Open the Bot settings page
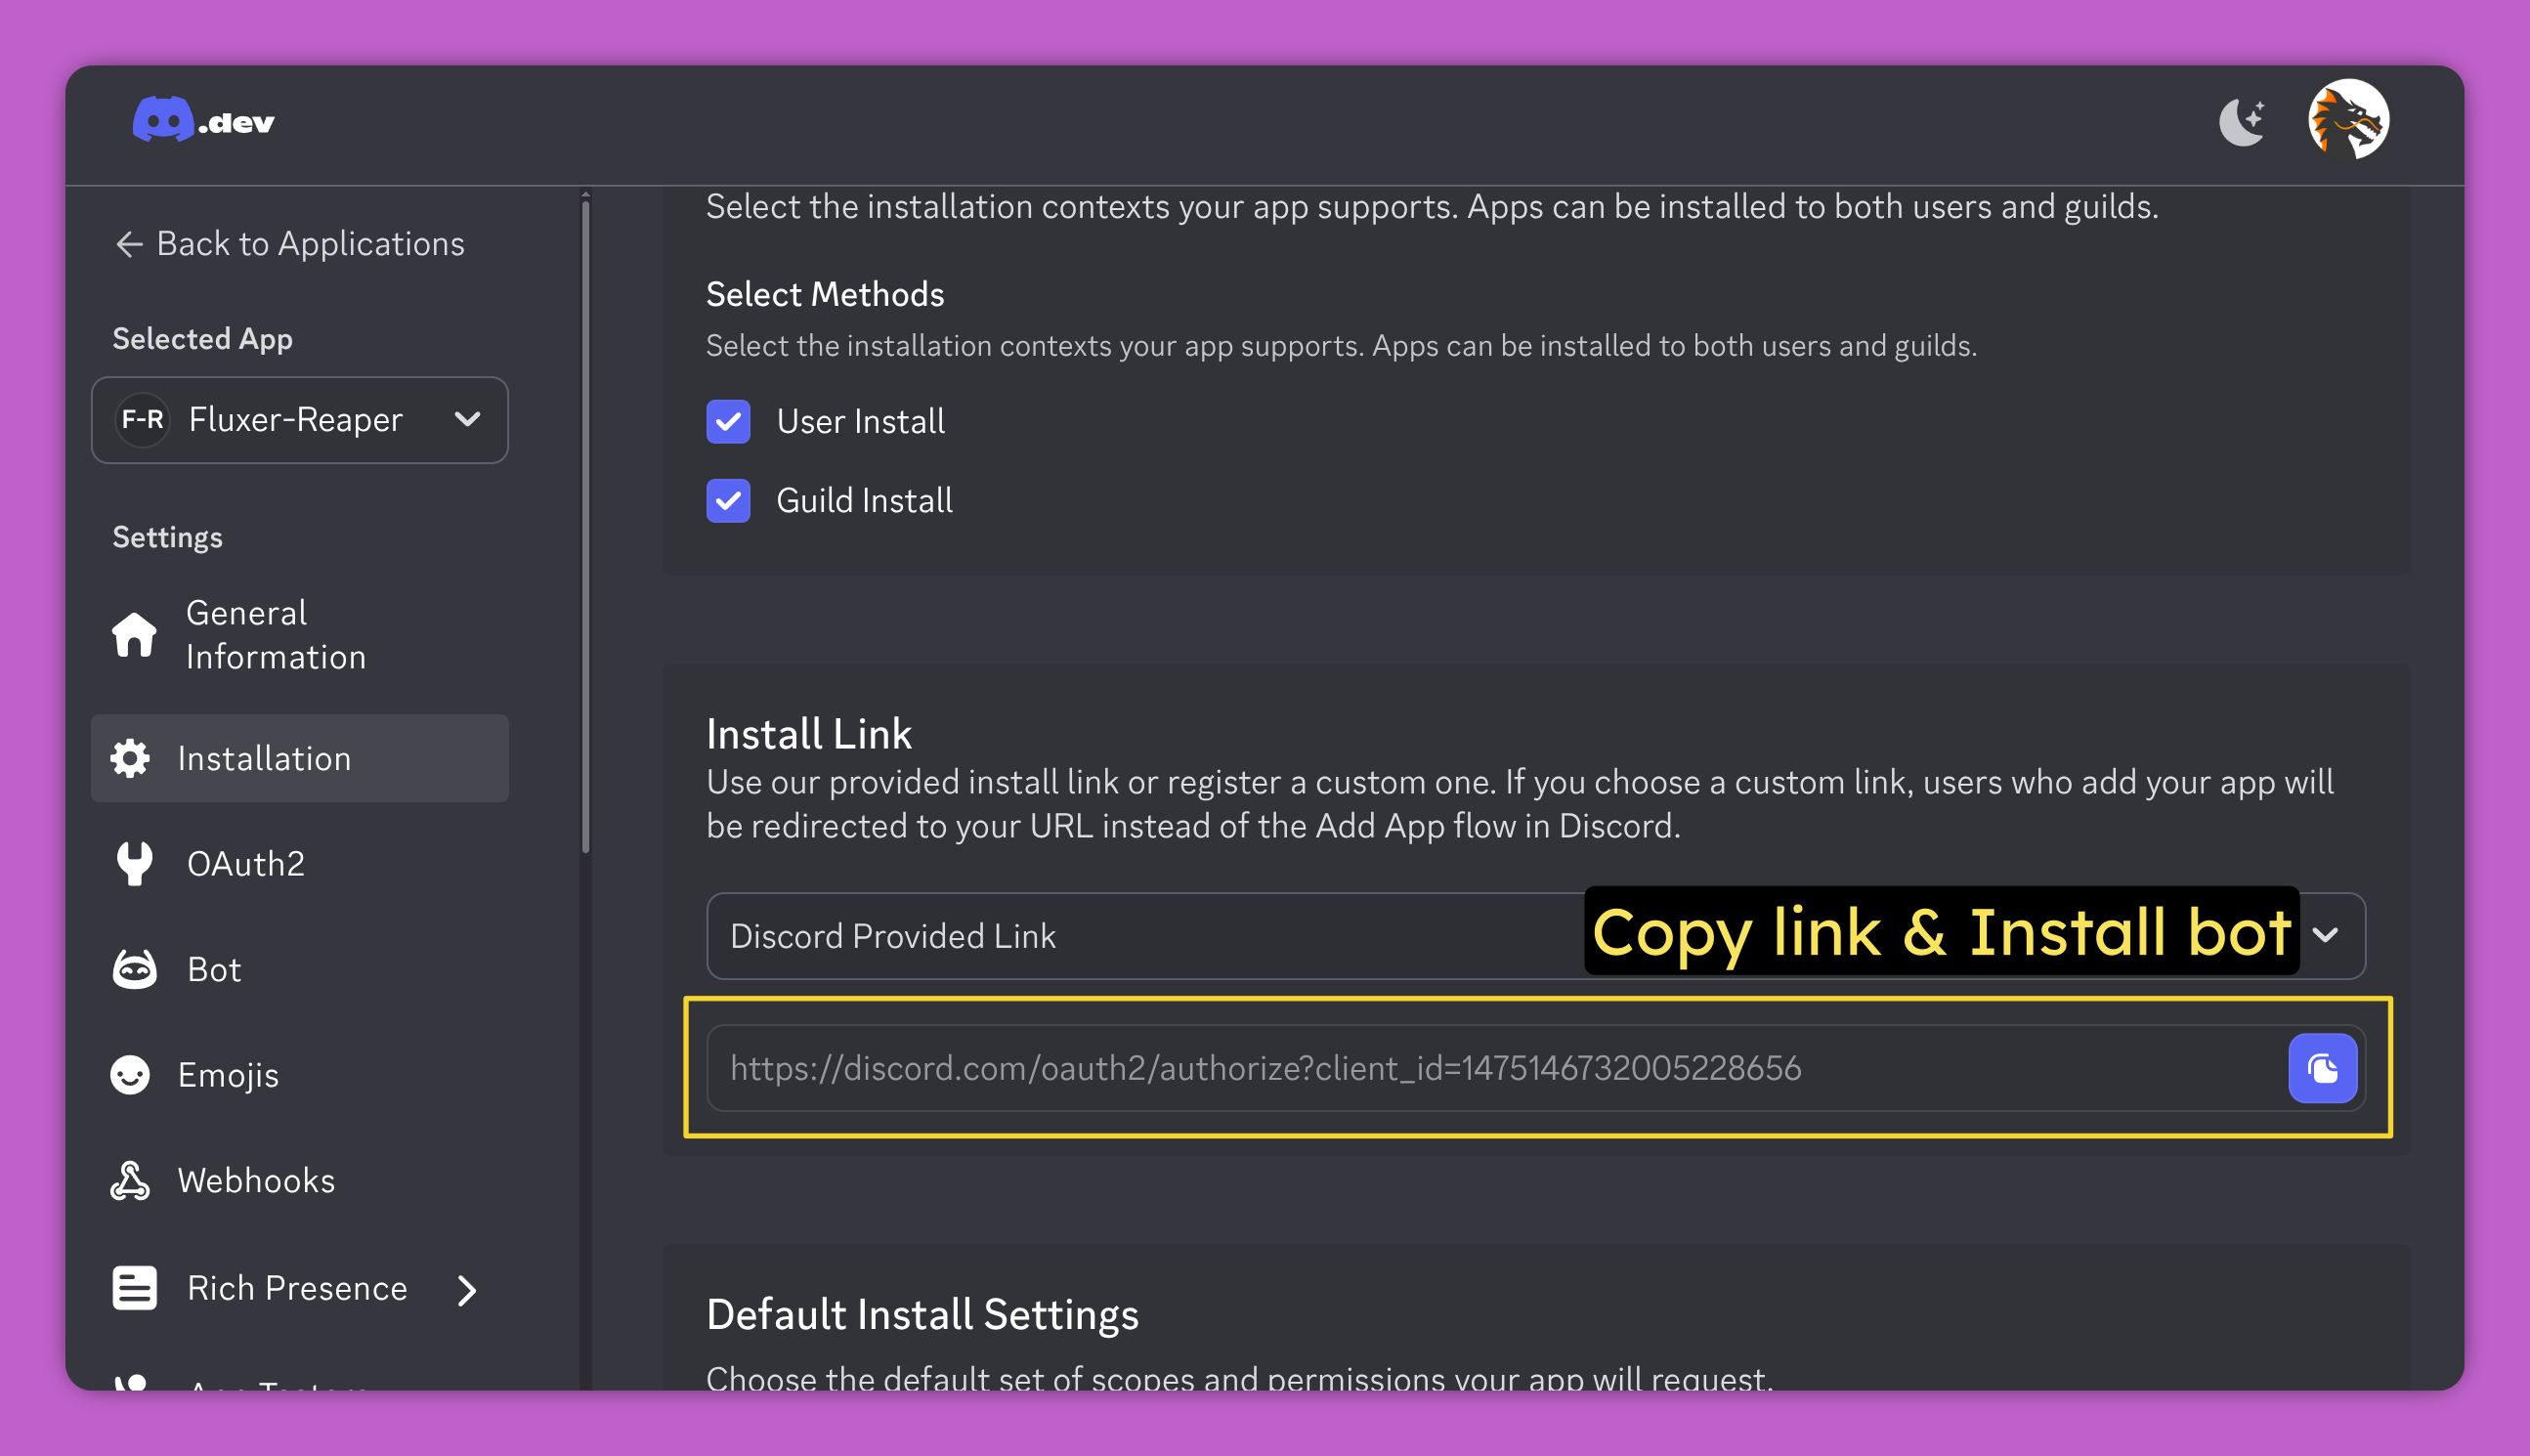2530x1456 pixels. 300,969
